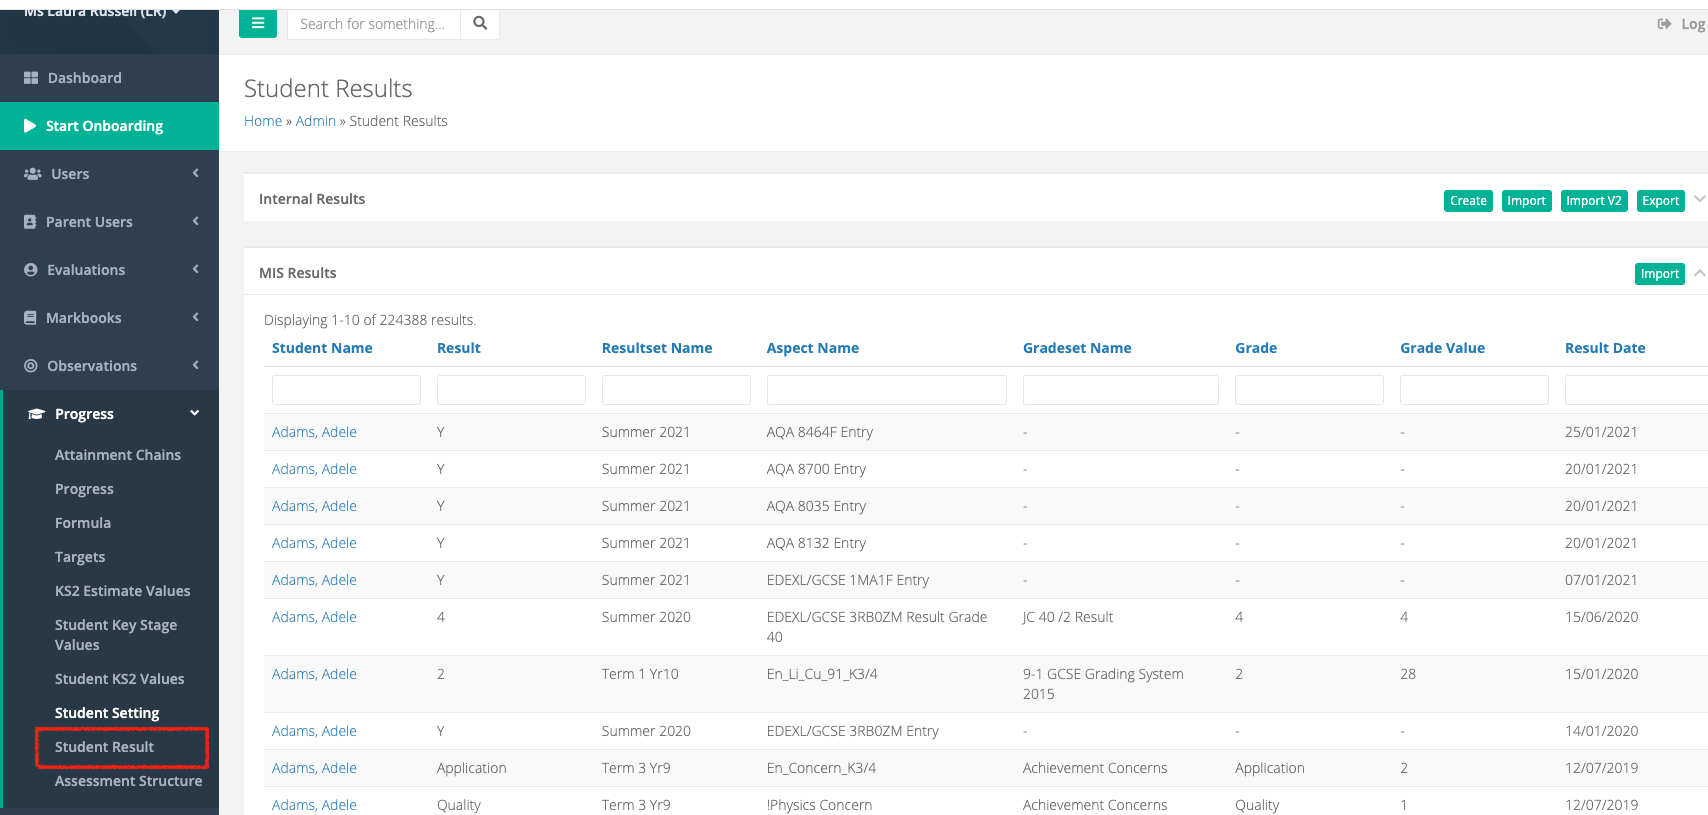Click the Observations target icon

coord(31,366)
